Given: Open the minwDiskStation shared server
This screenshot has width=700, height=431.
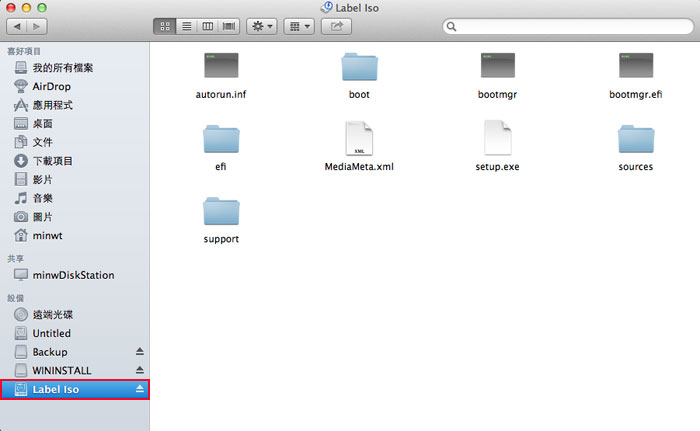Looking at the screenshot, I should [75, 275].
